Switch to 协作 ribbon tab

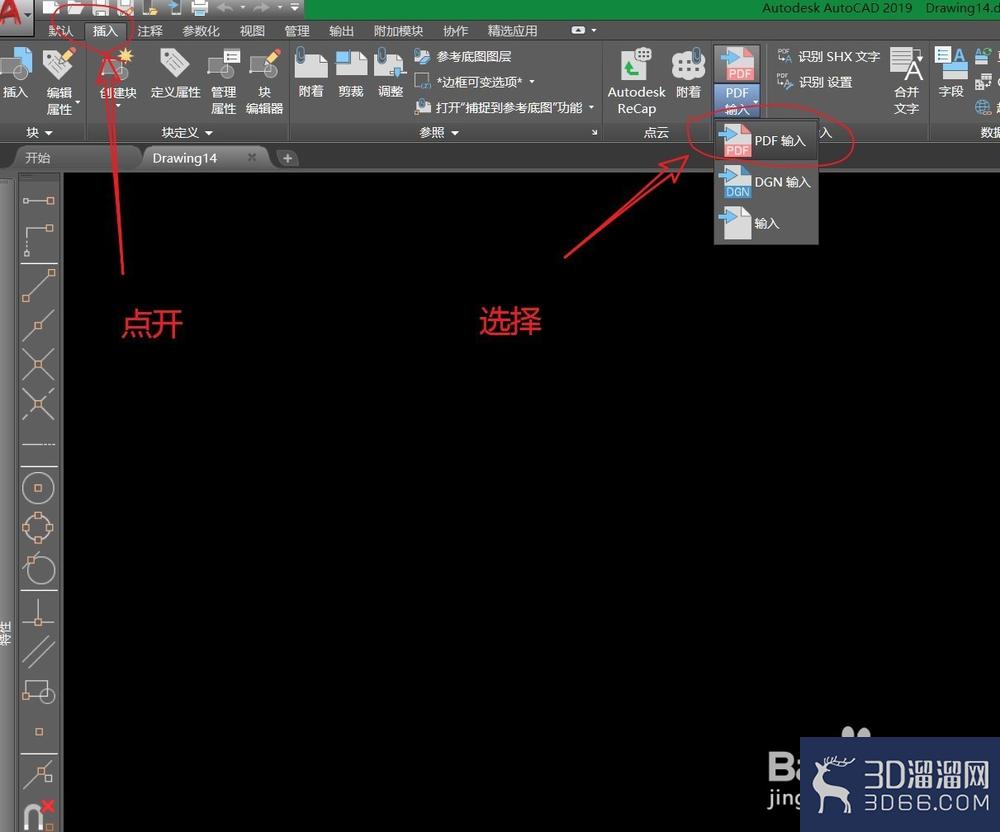[455, 31]
